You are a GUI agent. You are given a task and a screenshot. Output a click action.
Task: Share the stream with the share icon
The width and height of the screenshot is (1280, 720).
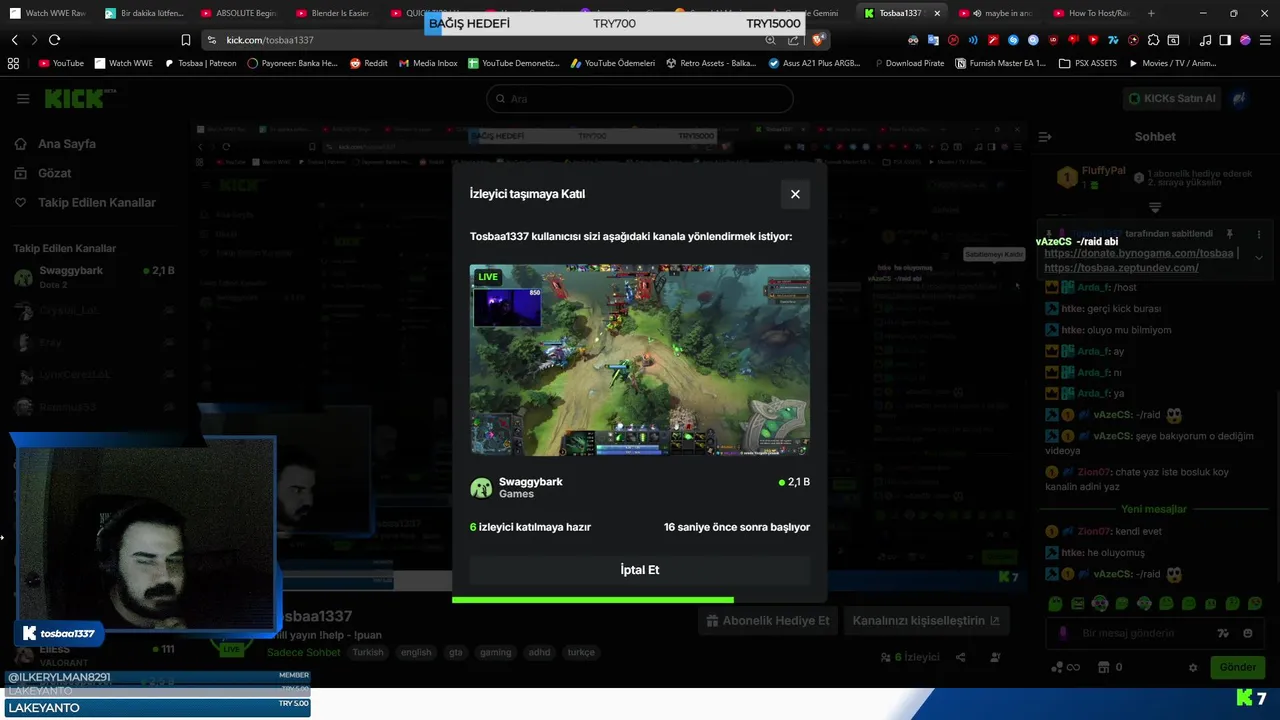(x=960, y=657)
